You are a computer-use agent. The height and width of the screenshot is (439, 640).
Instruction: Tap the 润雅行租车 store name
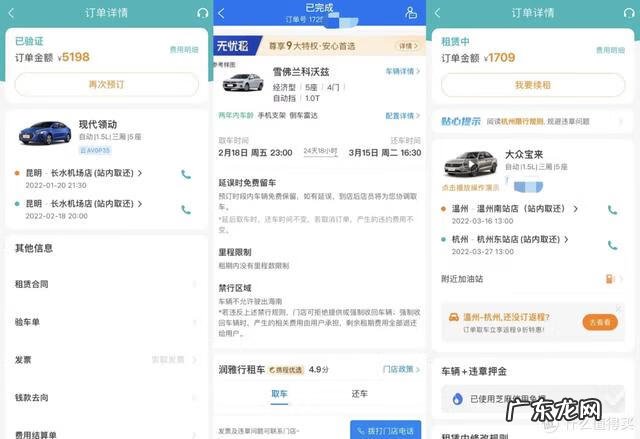coord(242,370)
